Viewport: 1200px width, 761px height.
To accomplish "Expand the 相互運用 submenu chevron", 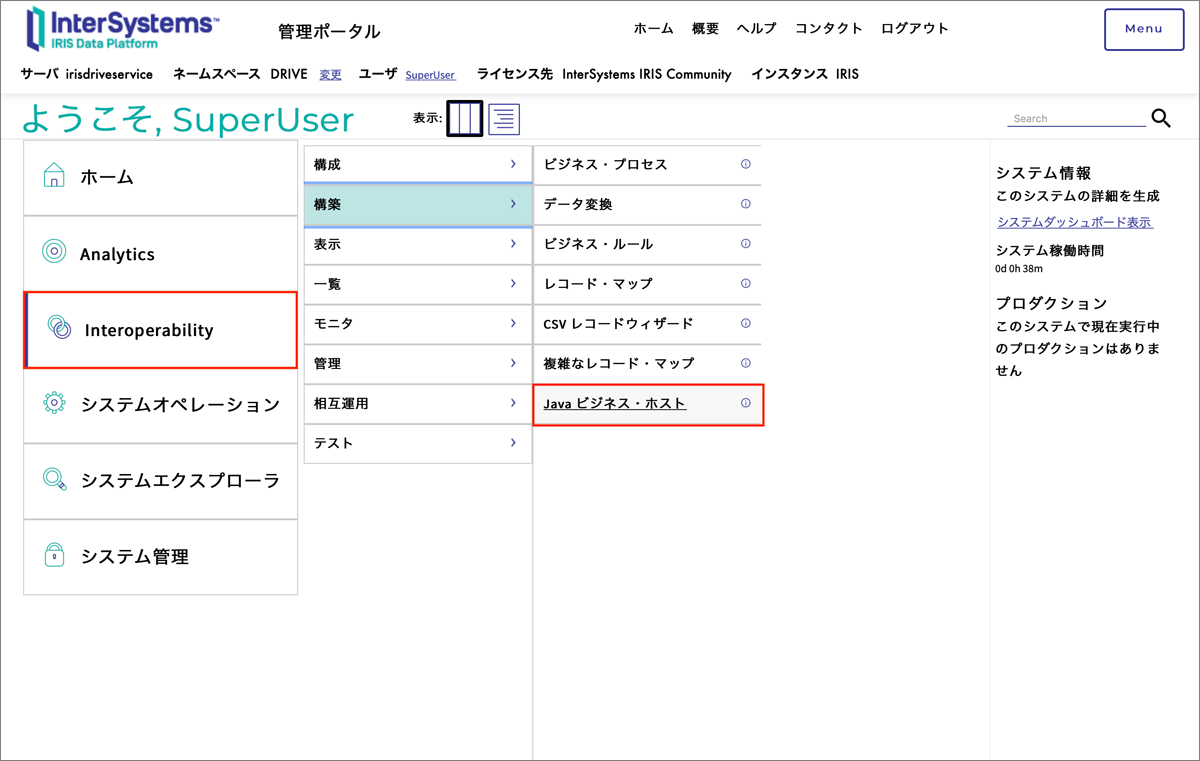I will coord(513,403).
